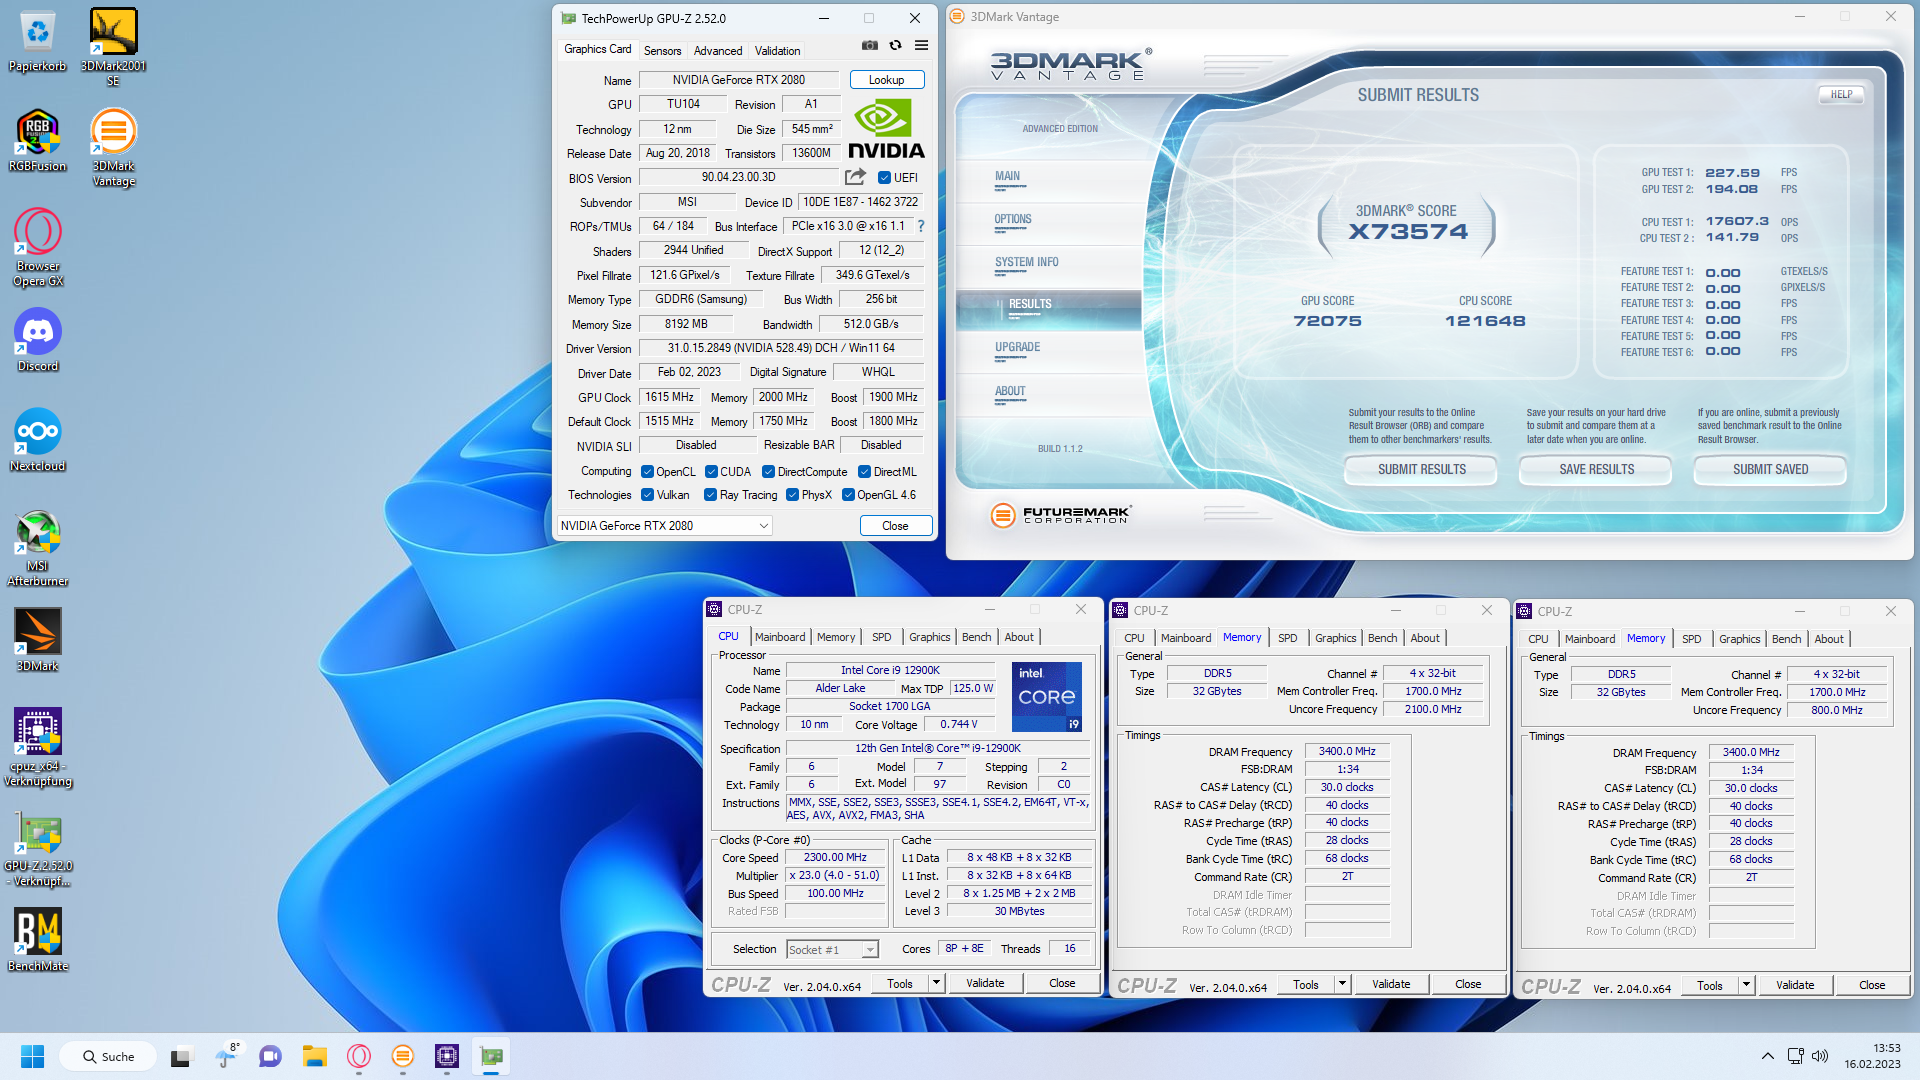1920x1080 pixels.
Task: Open 3DMark2001 SE desktop shortcut
Action: click(x=113, y=46)
